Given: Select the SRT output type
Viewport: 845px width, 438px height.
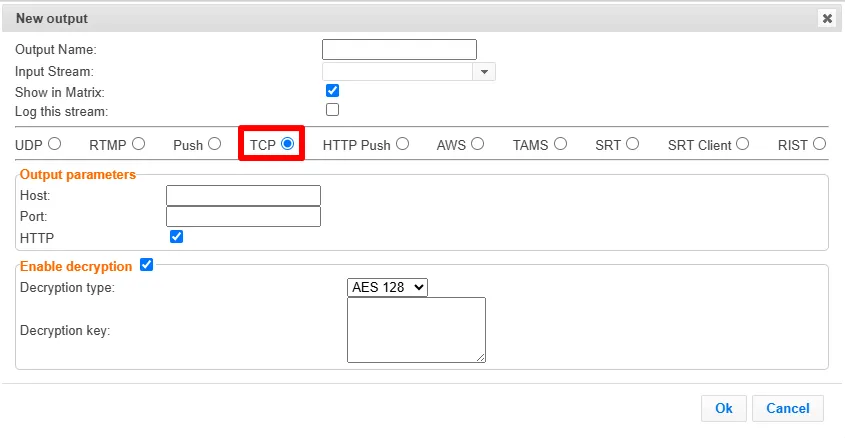Looking at the screenshot, I should point(633,144).
